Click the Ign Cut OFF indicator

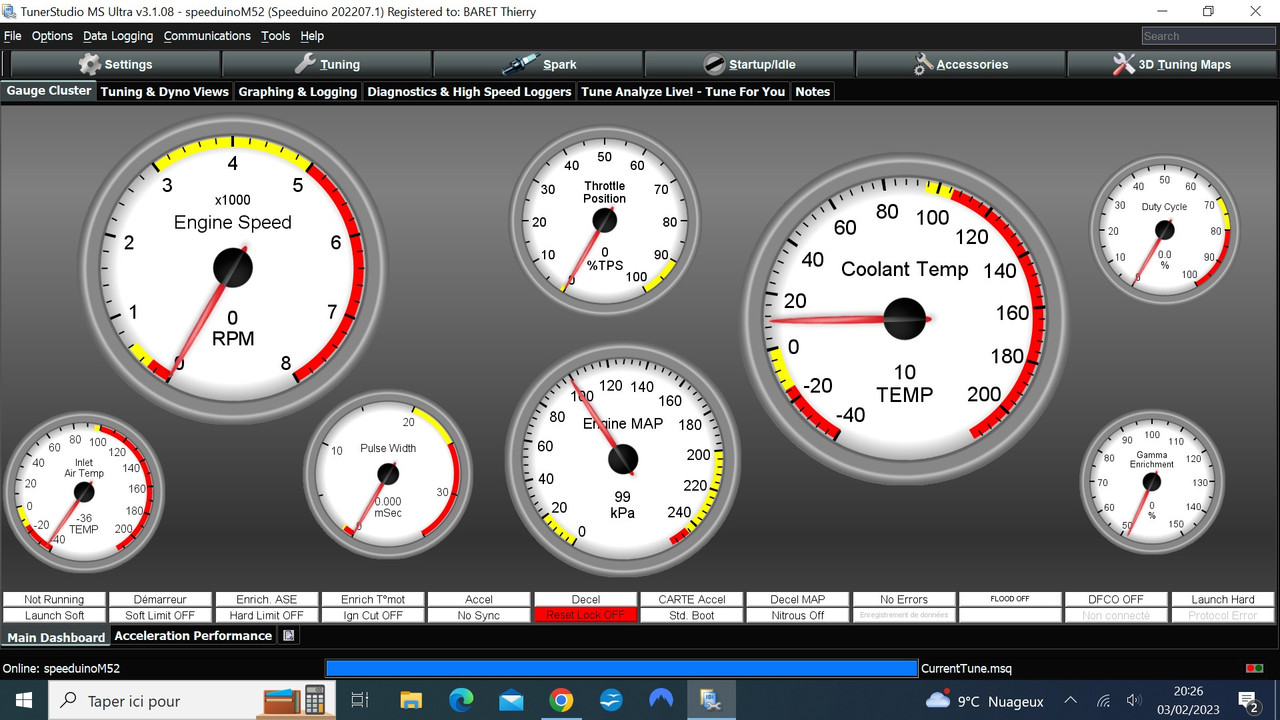(x=373, y=615)
